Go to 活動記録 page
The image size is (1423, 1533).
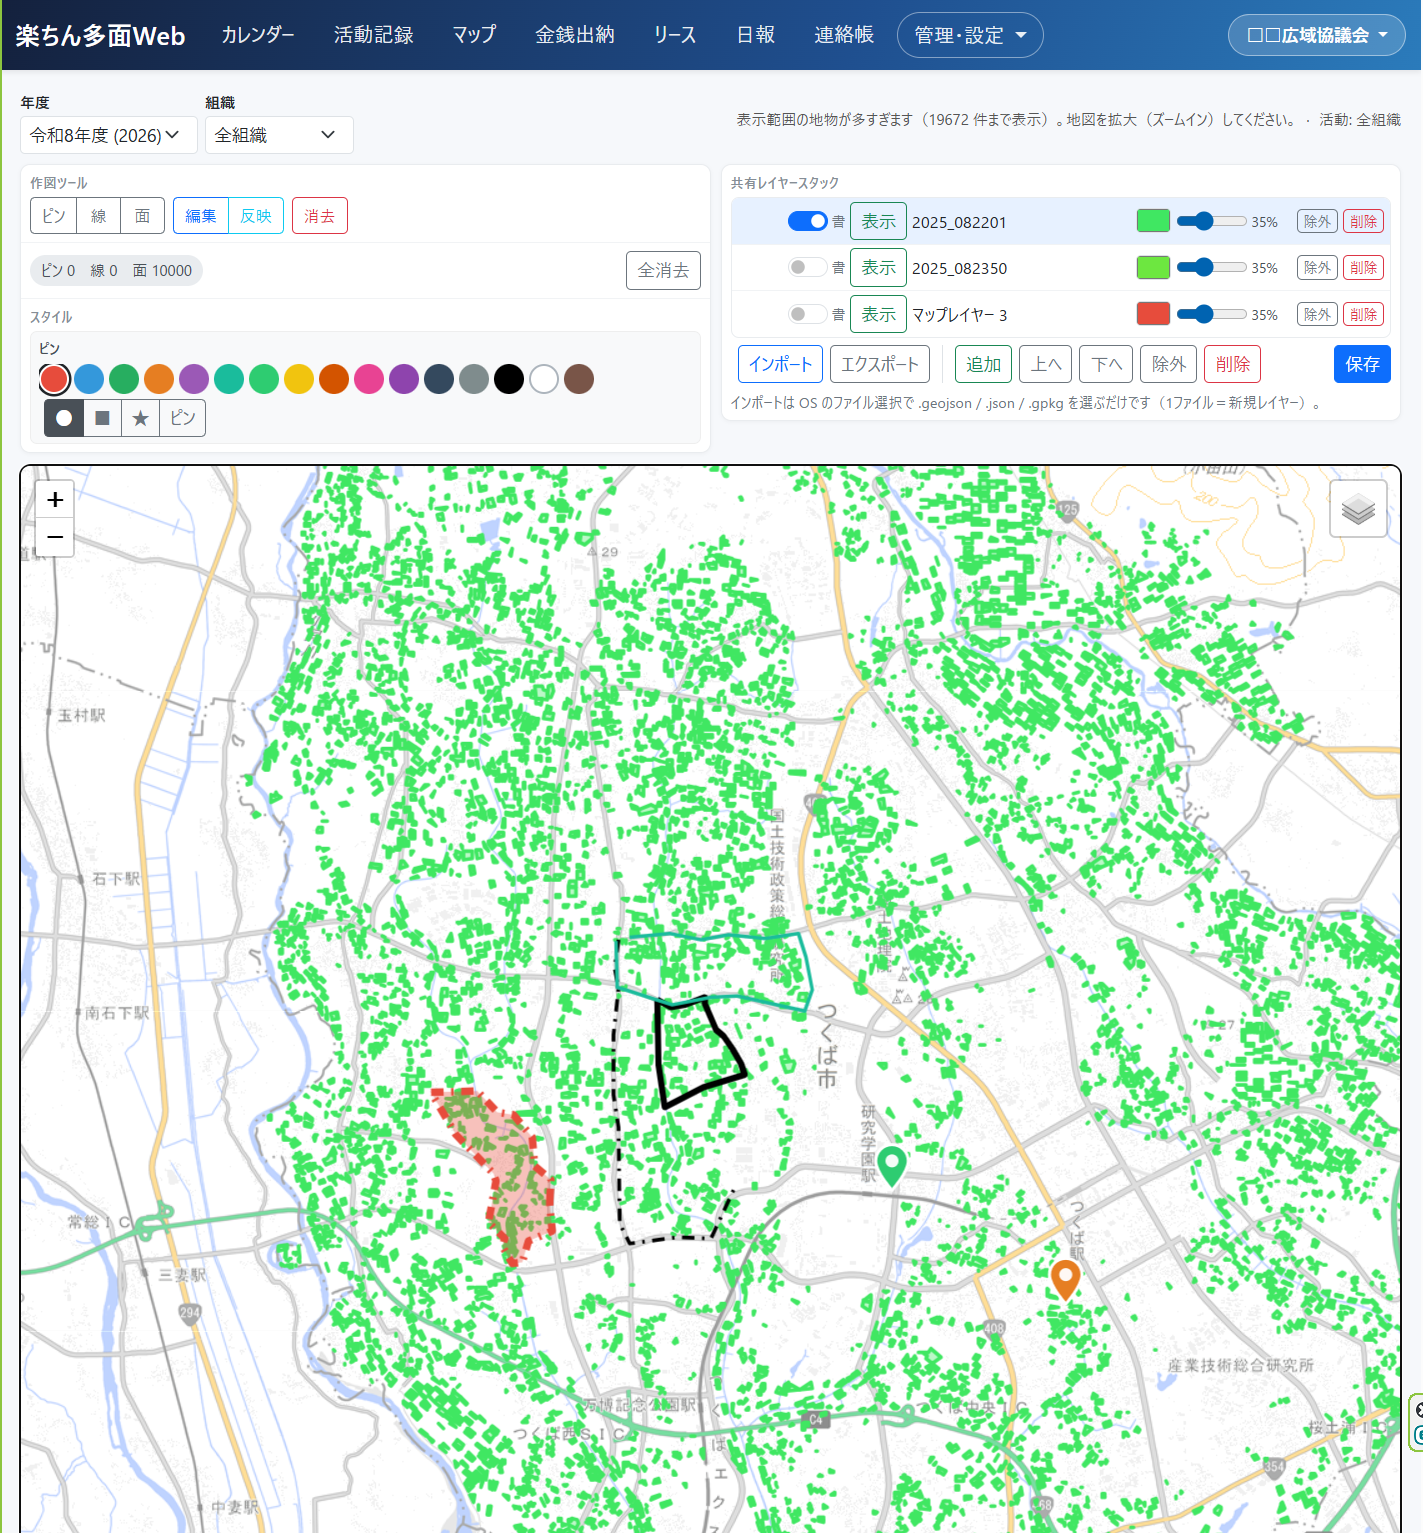[x=374, y=35]
